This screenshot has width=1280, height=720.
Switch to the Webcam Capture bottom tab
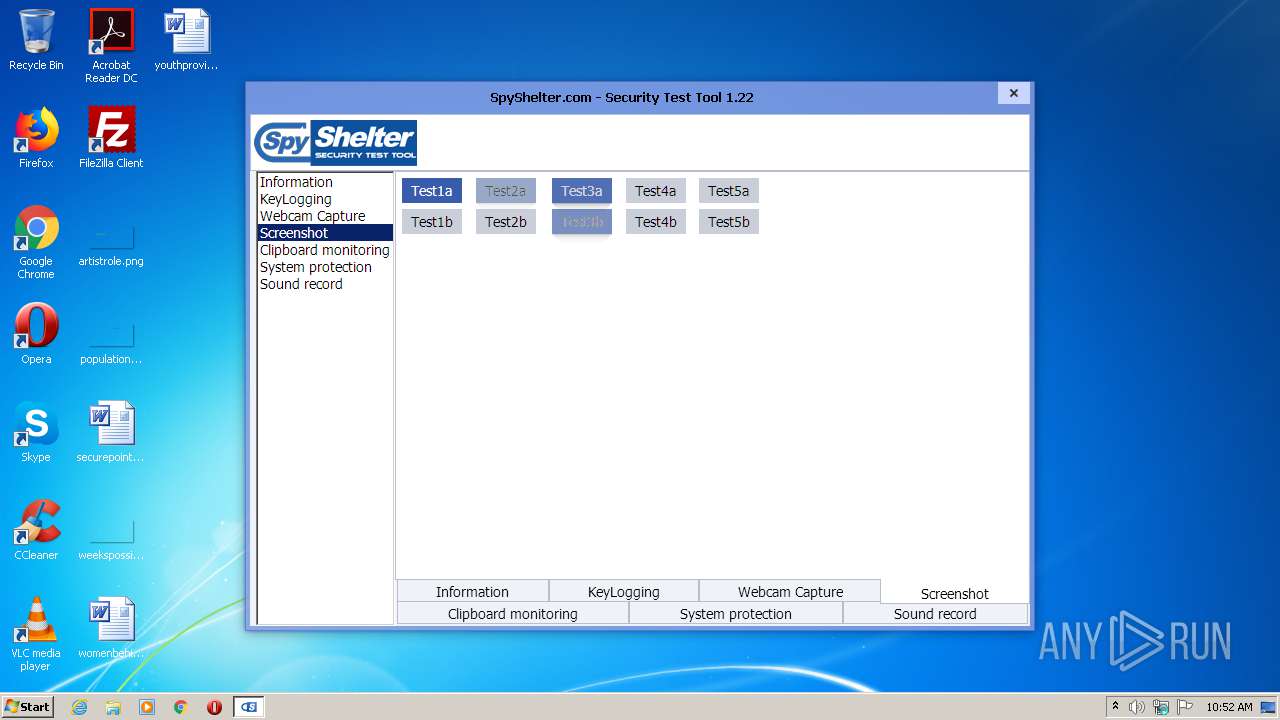pos(790,592)
